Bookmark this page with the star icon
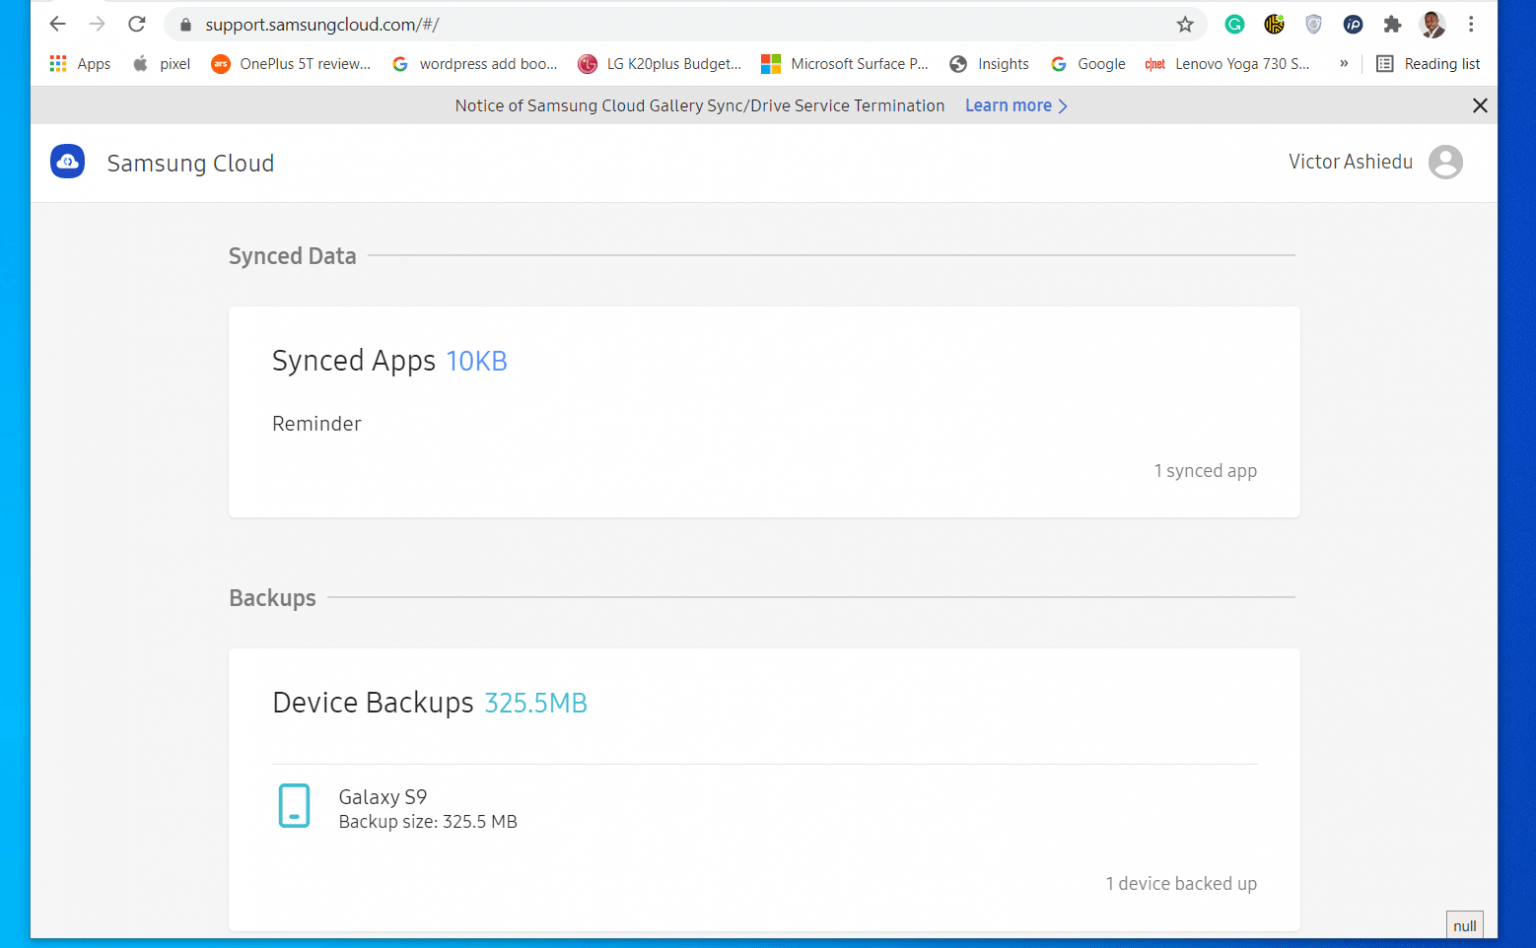The image size is (1536, 948). 1185,24
